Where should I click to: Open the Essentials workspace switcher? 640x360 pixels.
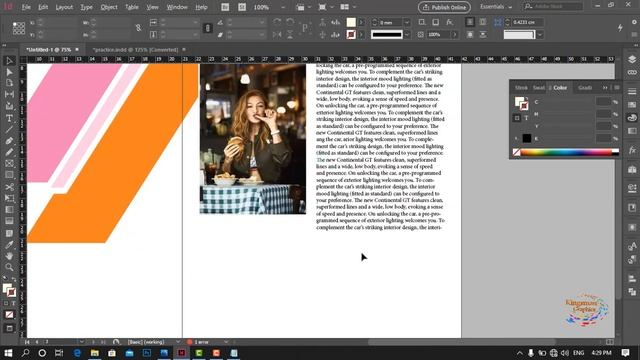(496, 7)
